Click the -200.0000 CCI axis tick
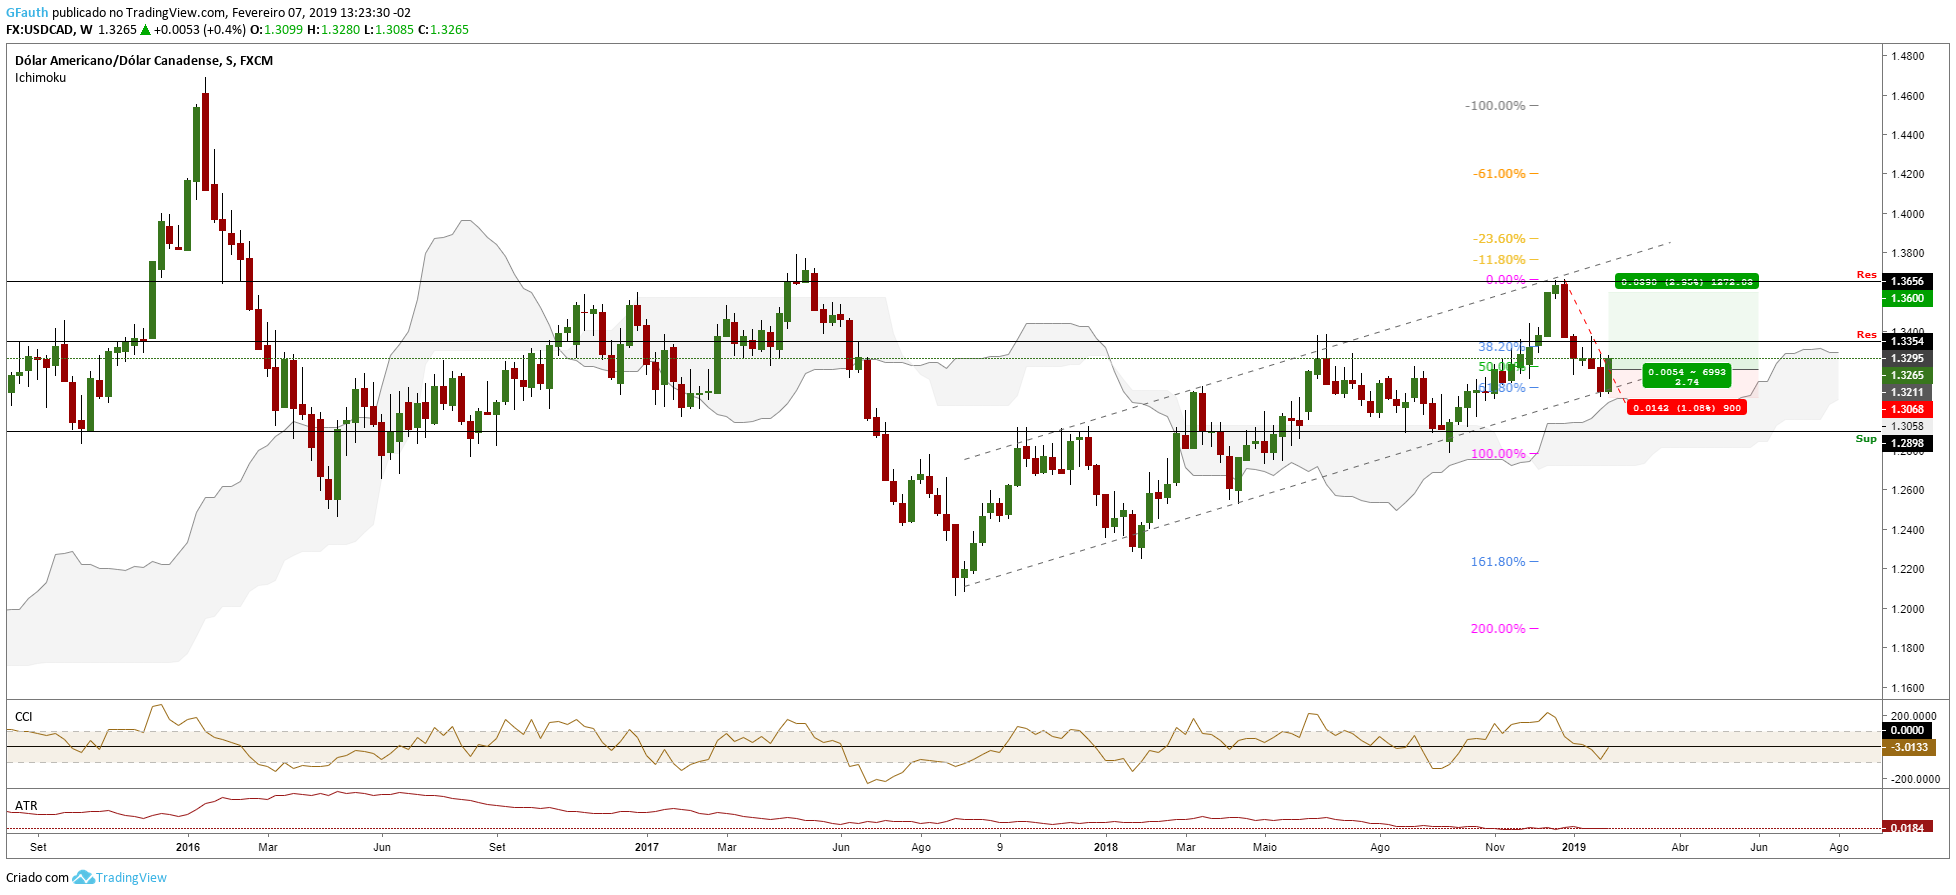Viewport: 1956px width, 895px height. (x=1913, y=779)
